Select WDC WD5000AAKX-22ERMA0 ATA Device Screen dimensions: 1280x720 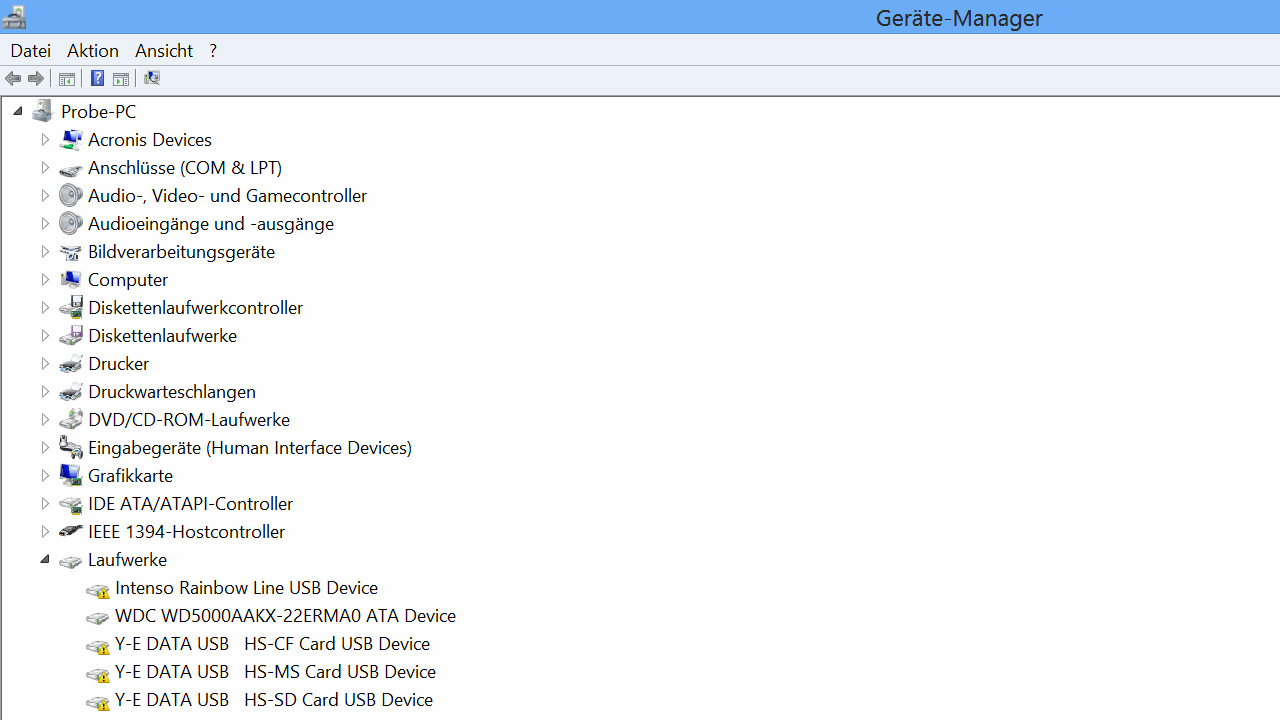click(285, 616)
